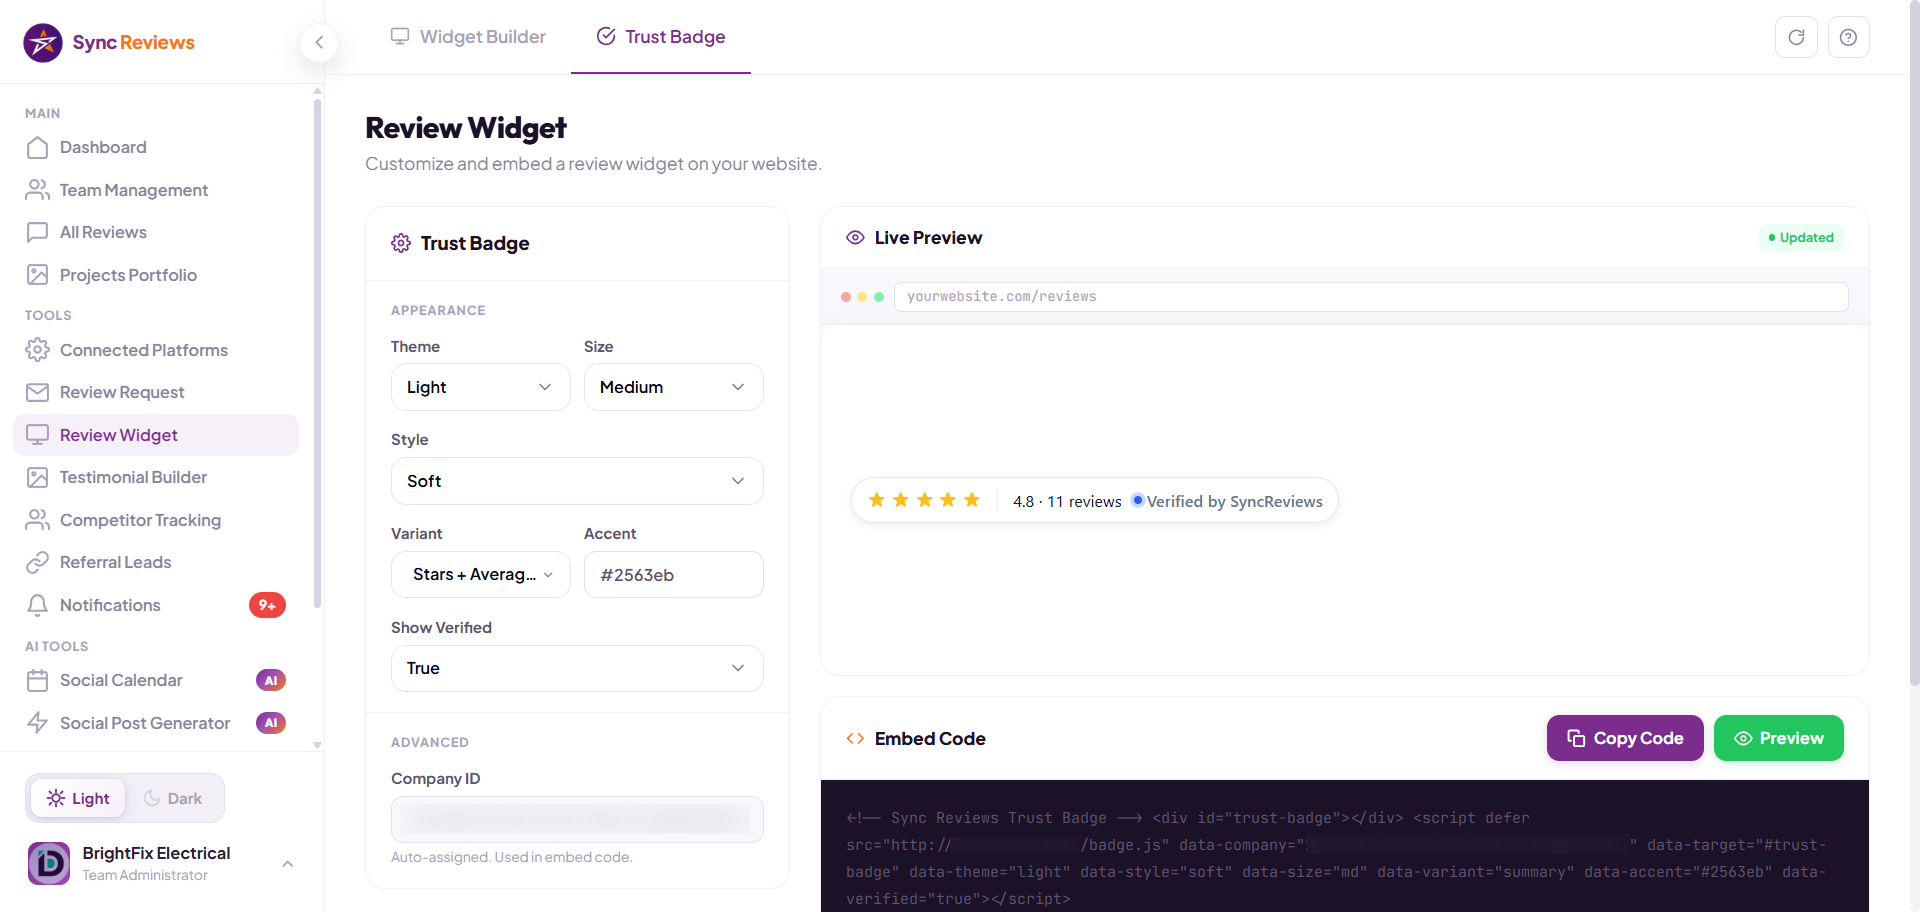Click the Team Management people icon
The height and width of the screenshot is (912, 1920).
tap(37, 190)
